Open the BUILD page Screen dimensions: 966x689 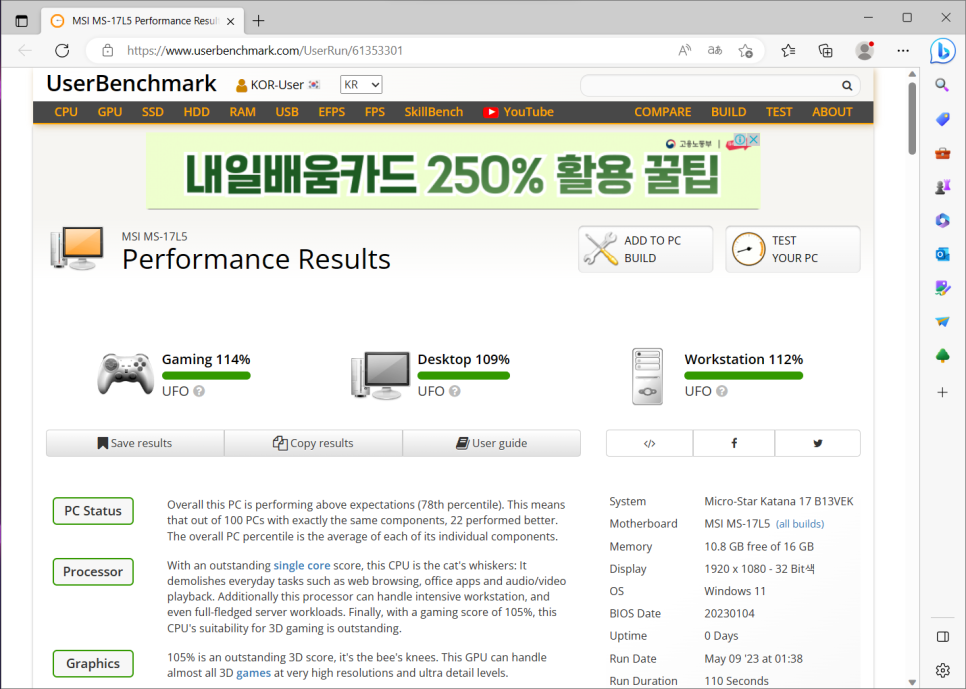click(729, 112)
